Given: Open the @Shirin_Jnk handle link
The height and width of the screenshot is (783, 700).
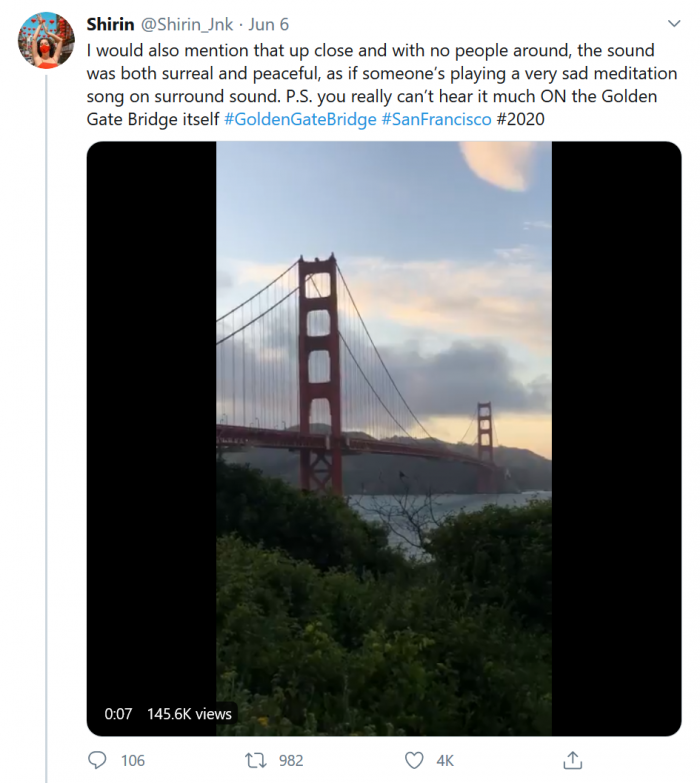Looking at the screenshot, I should pyautogui.click(x=191, y=25).
